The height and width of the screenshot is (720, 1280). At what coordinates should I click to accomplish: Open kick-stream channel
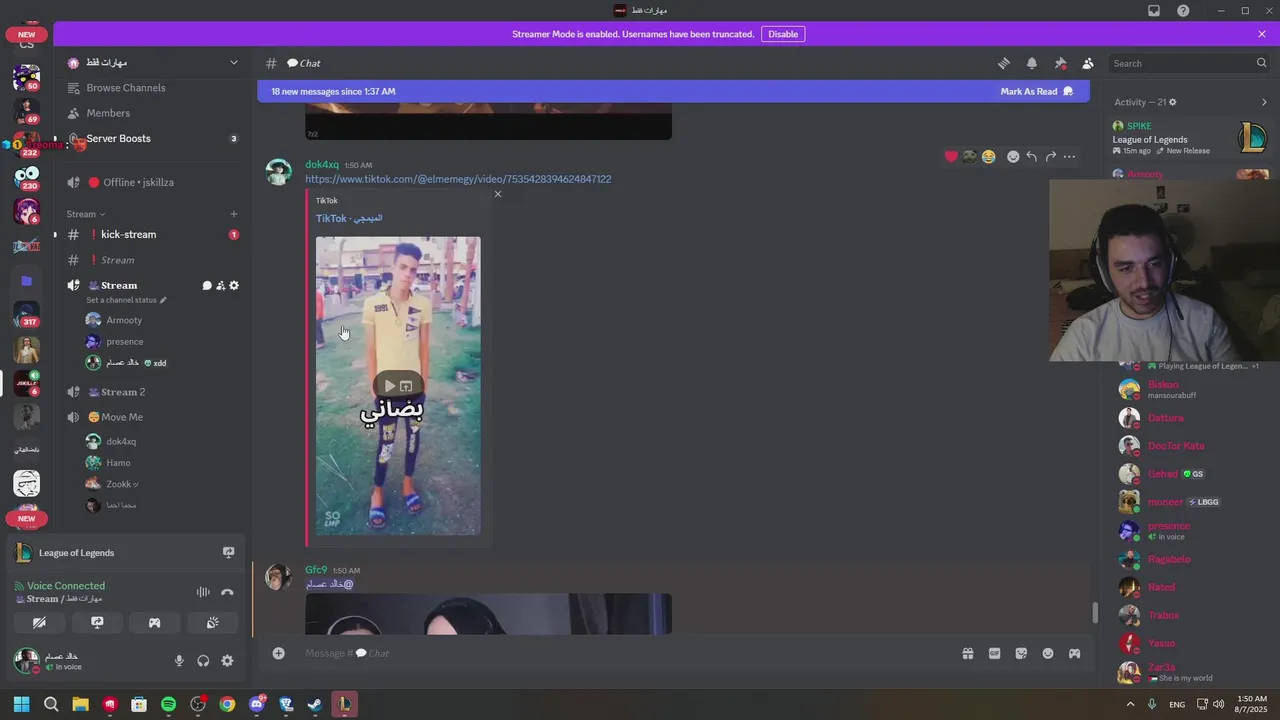pos(152,235)
